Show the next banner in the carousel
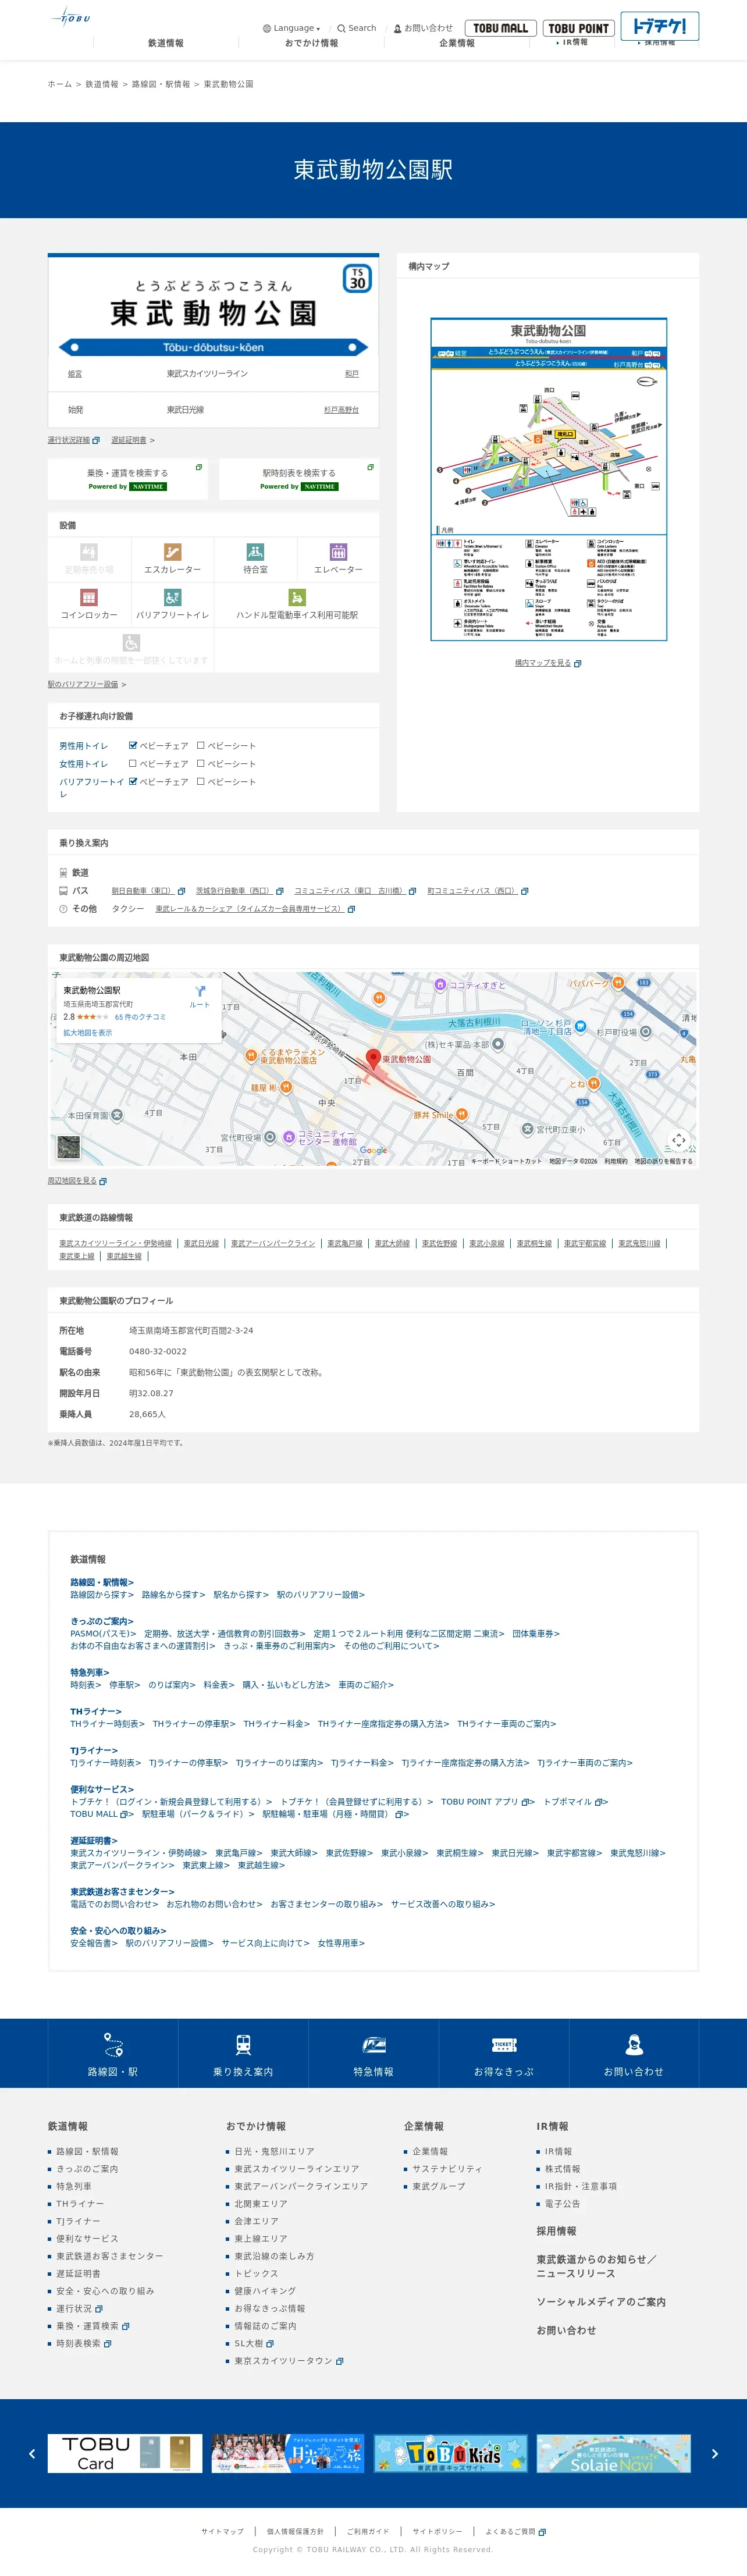747x2576 pixels. click(x=714, y=2454)
